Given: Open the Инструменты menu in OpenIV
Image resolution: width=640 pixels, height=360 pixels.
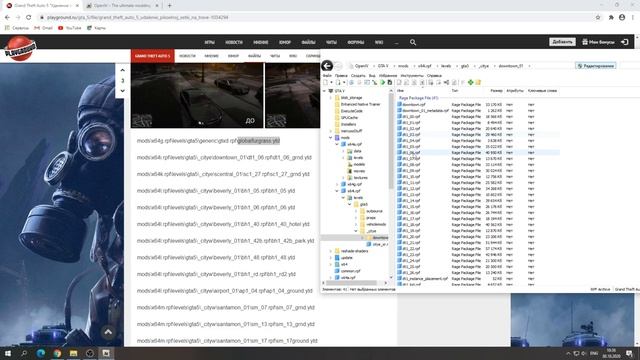Looking at the screenshot, I should (x=412, y=76).
